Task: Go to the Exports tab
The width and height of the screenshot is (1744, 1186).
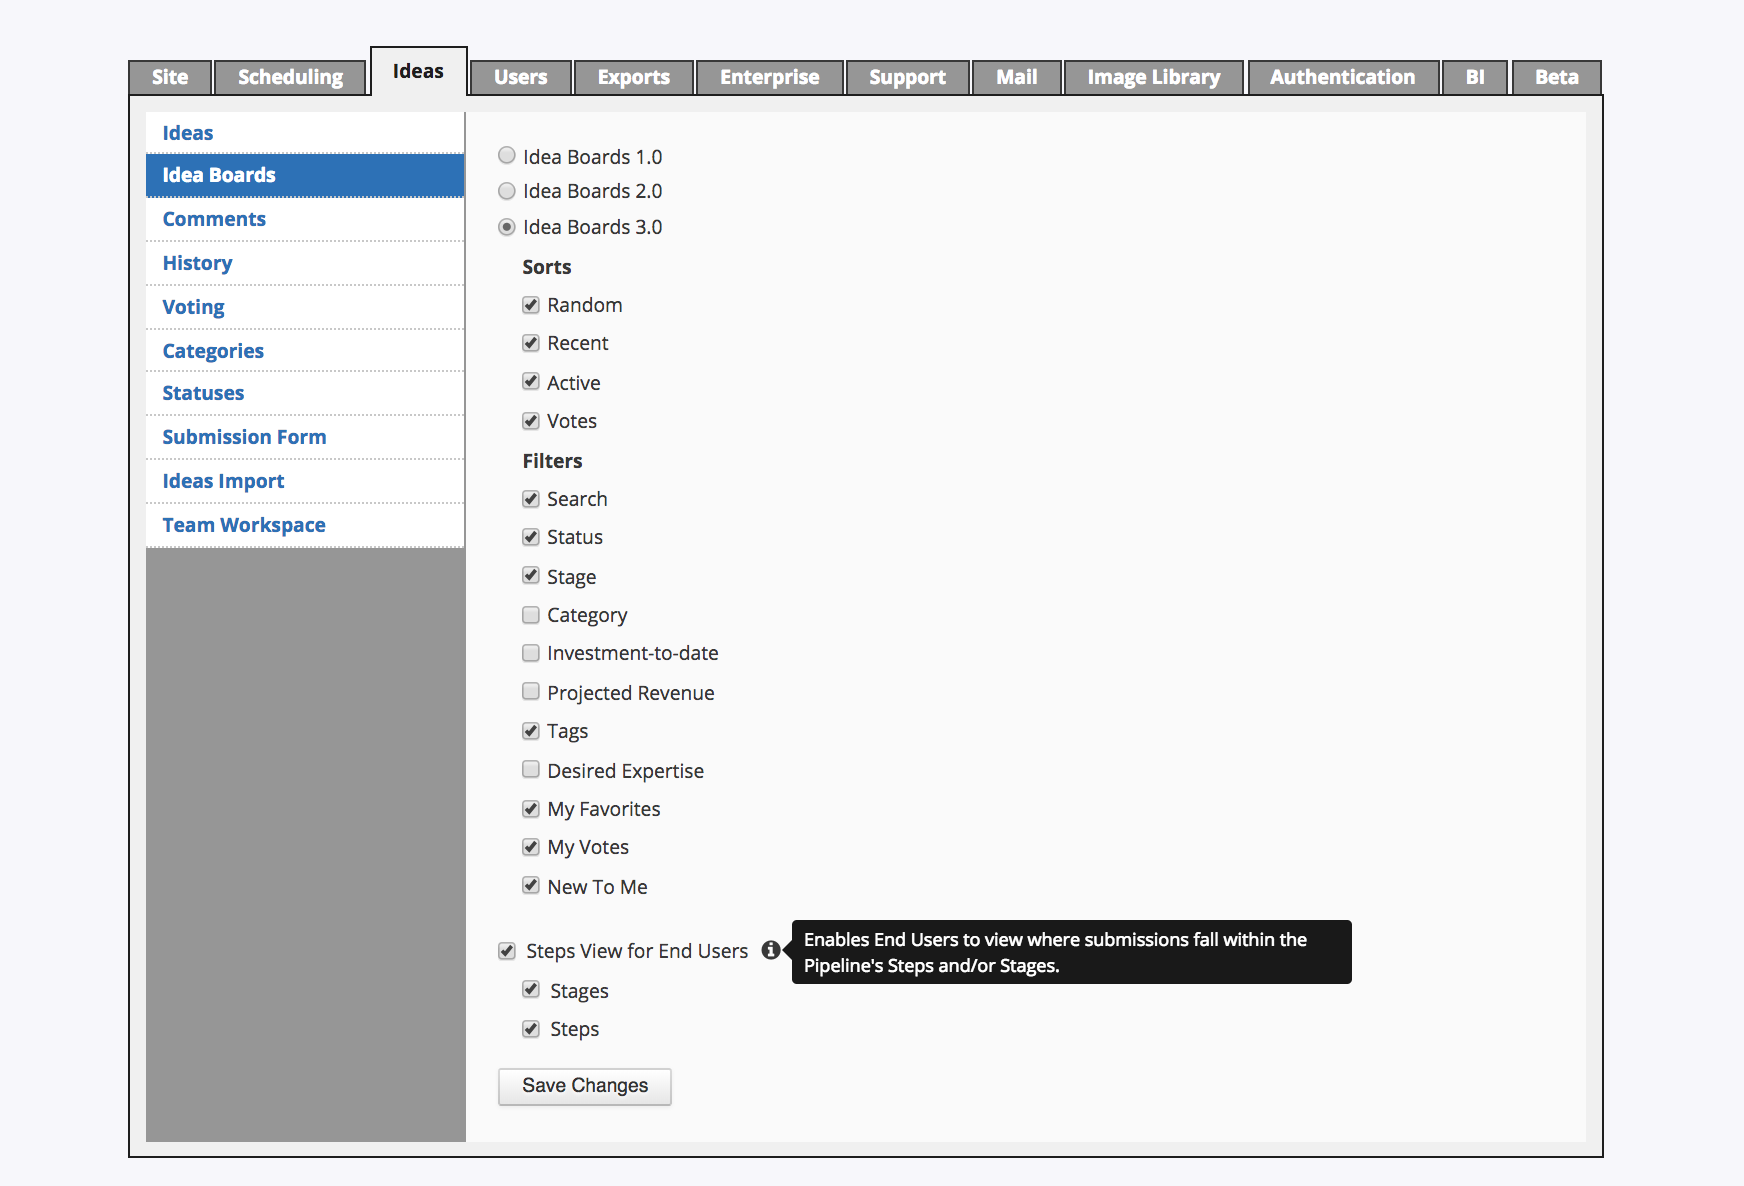Action: point(634,77)
